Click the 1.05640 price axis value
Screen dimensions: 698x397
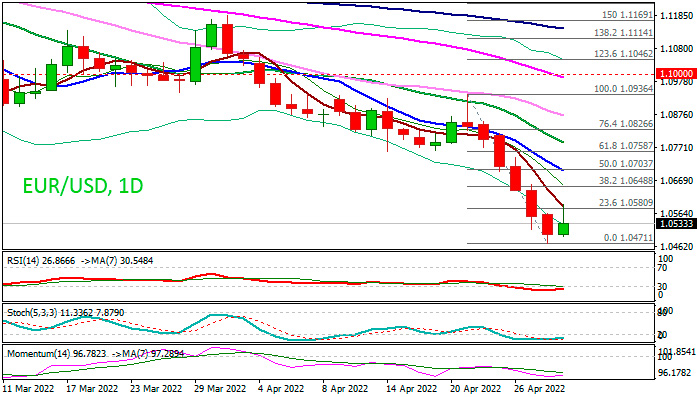(677, 214)
